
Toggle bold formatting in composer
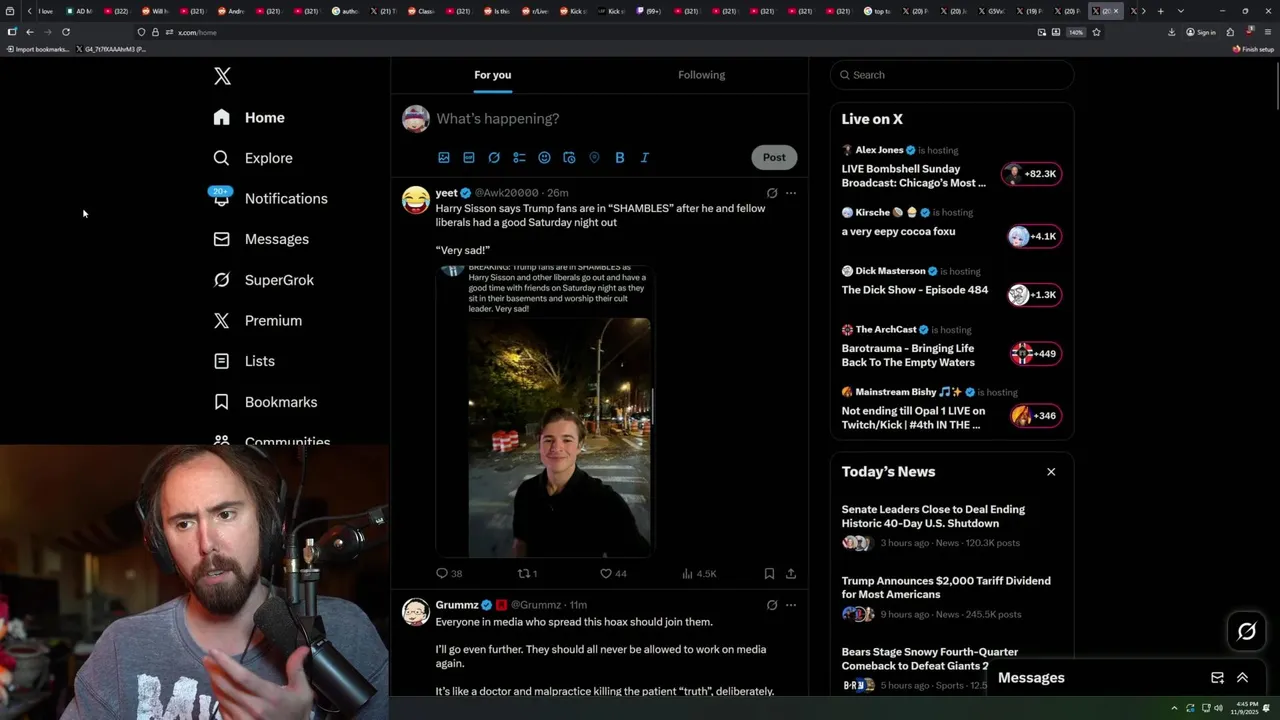coord(619,157)
